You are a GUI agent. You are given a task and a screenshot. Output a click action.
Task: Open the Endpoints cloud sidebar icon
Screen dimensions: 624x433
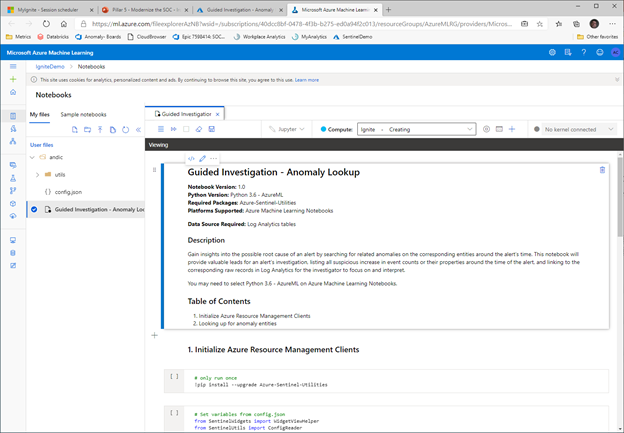click(x=13, y=216)
